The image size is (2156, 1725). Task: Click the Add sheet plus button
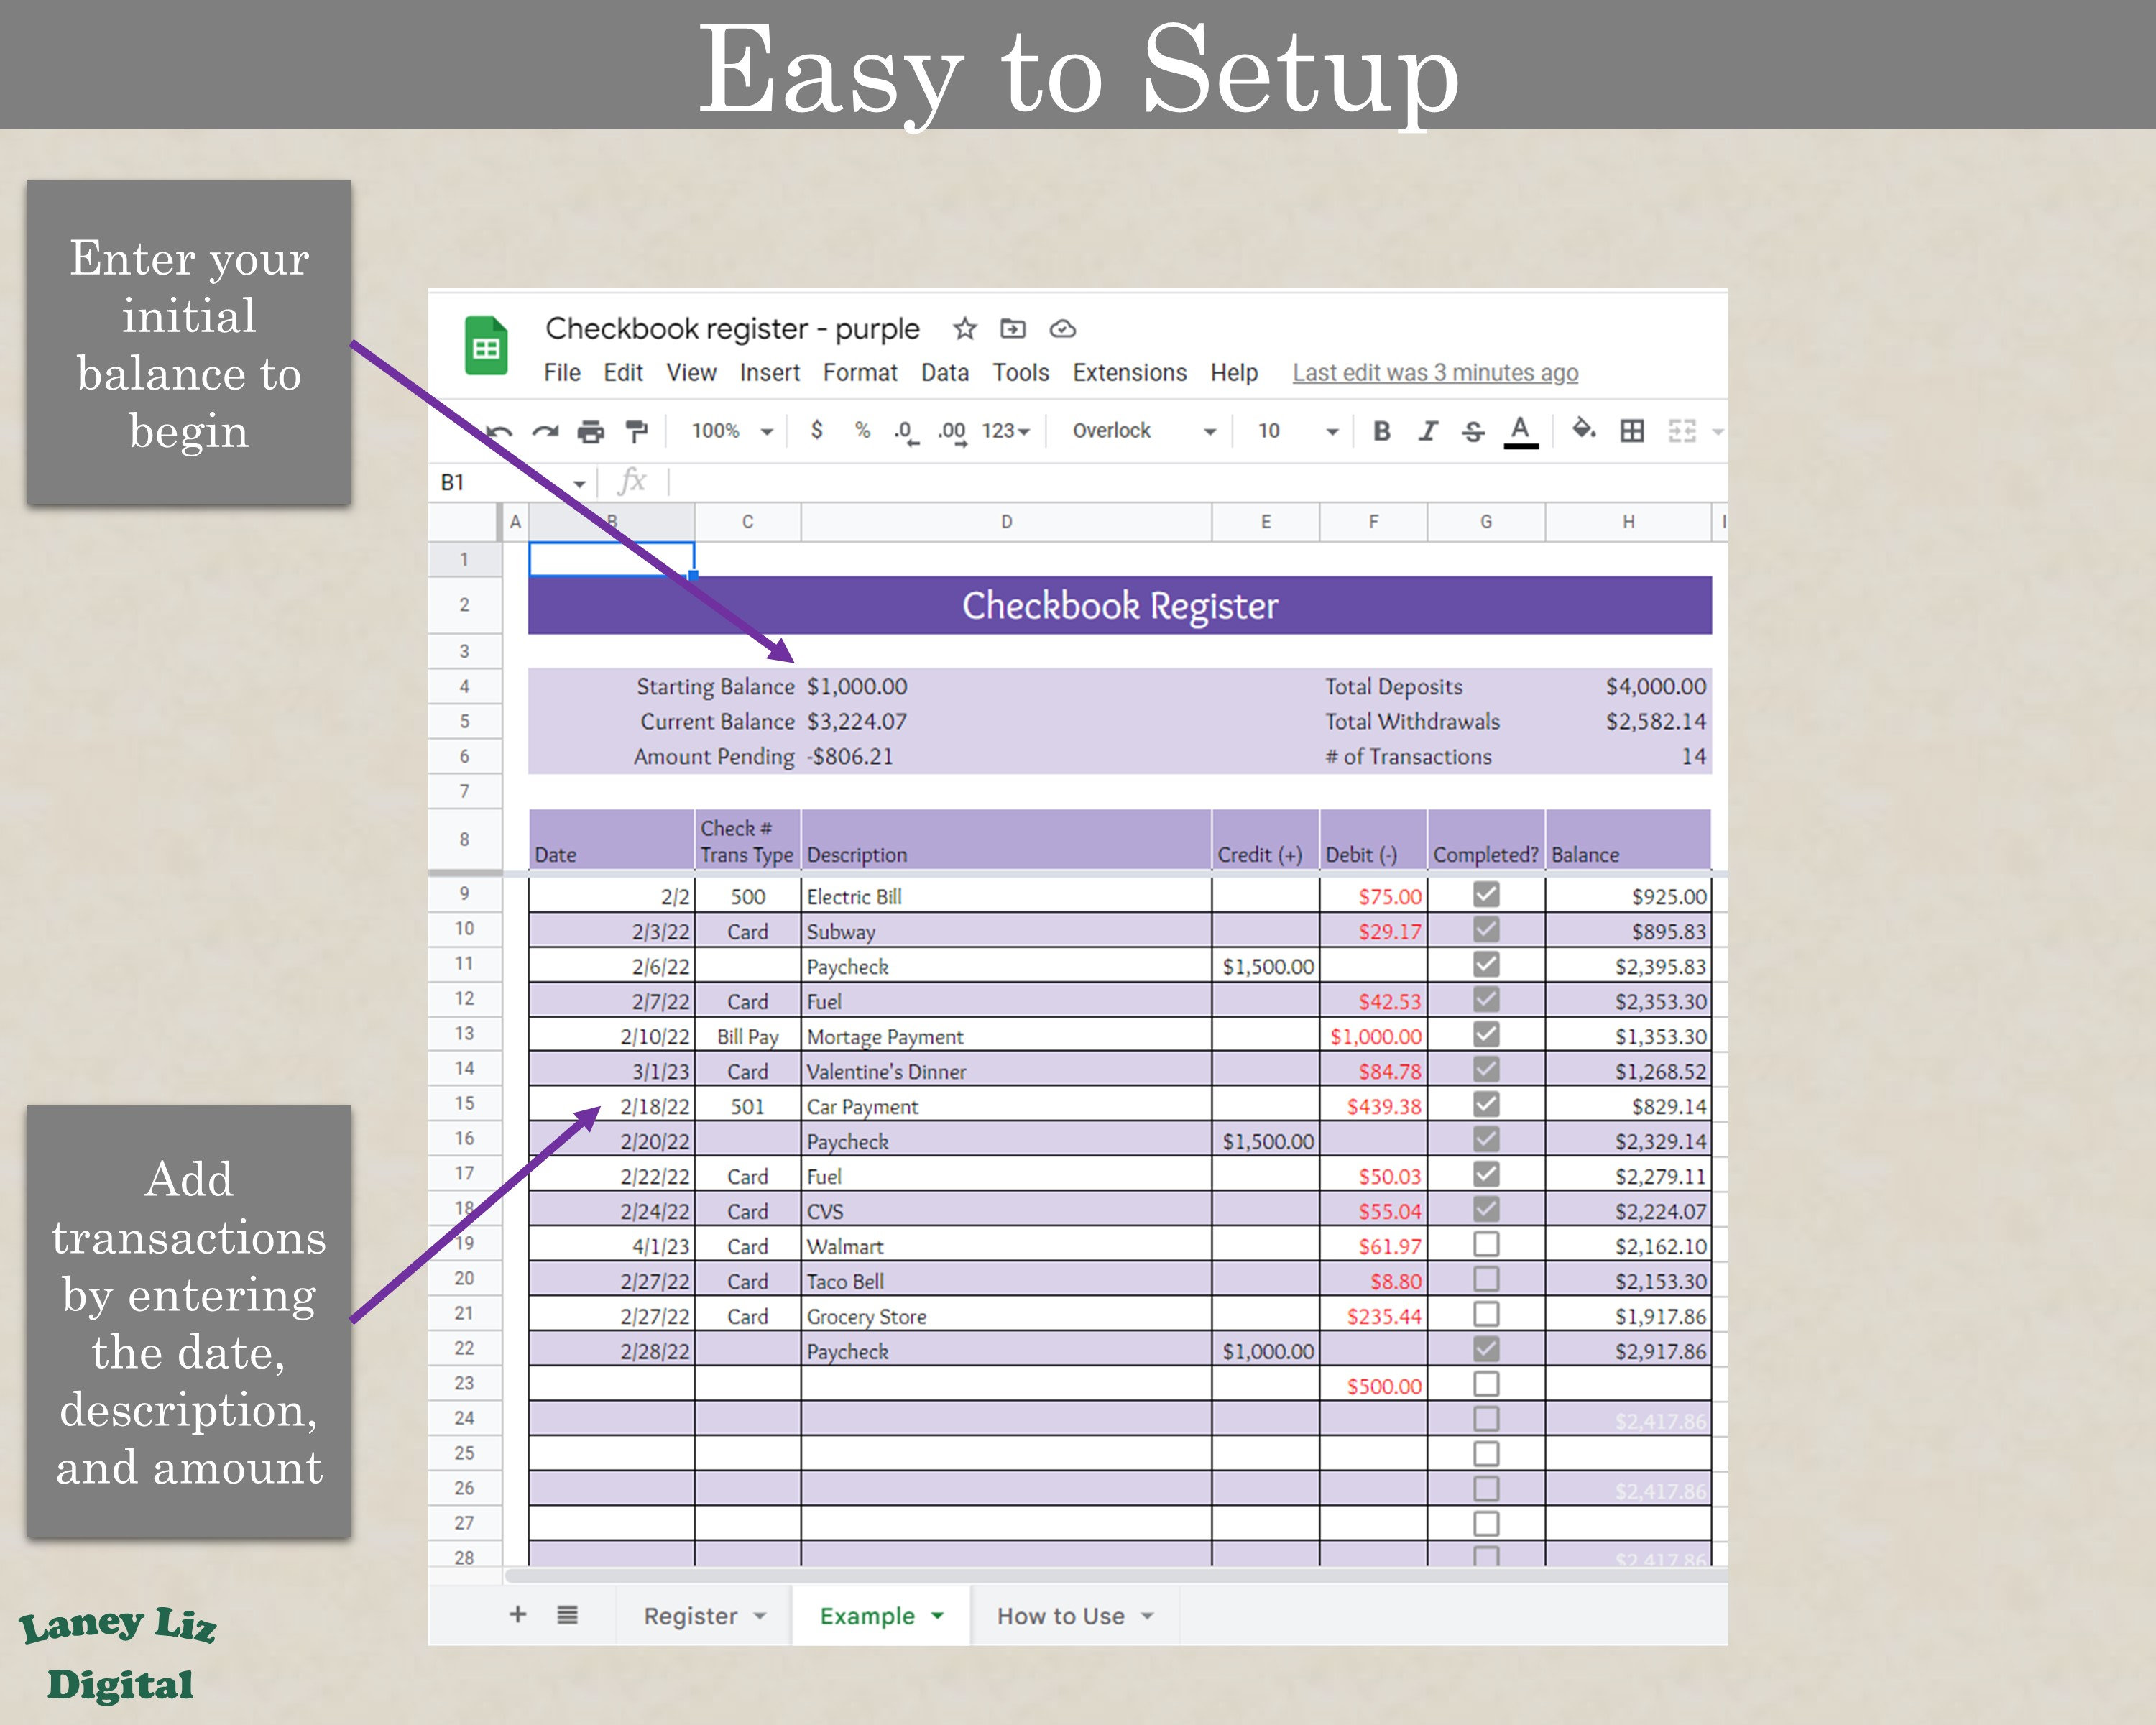[518, 1614]
